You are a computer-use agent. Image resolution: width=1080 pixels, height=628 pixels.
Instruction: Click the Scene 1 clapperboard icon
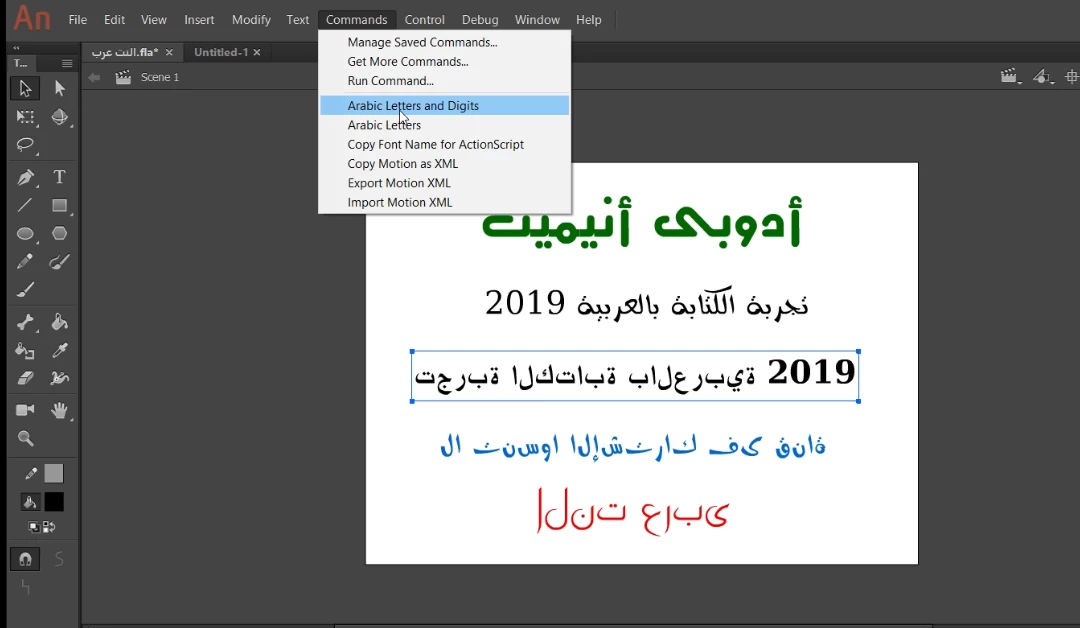point(123,77)
